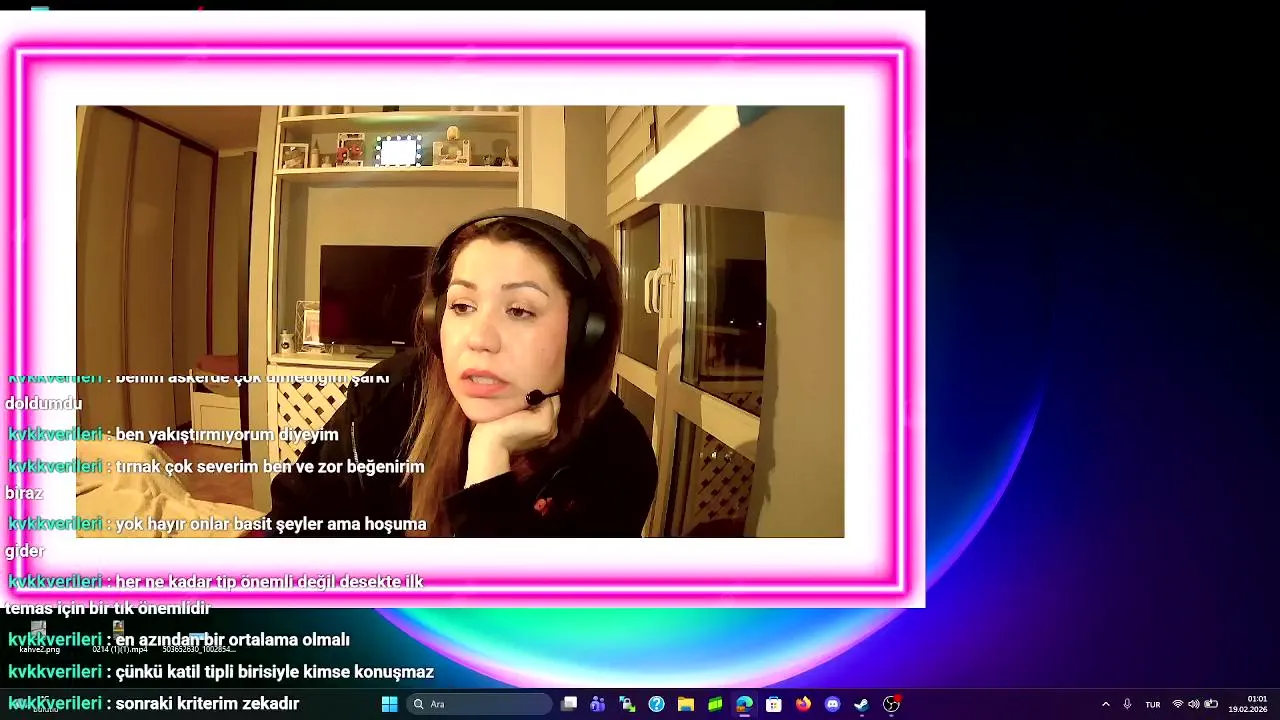Click the Ara search box in taskbar
The width and height of the screenshot is (1280, 720).
point(479,704)
